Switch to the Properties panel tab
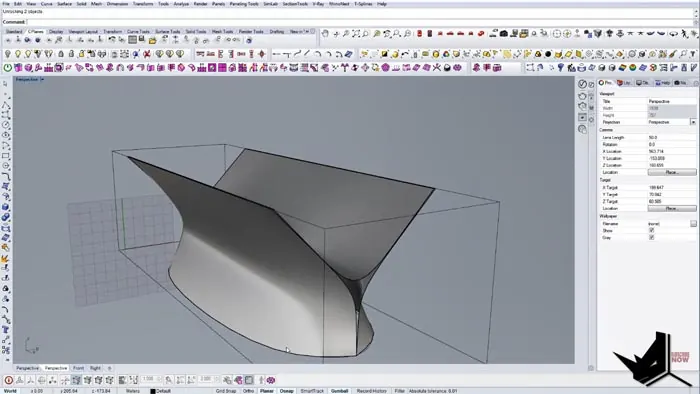The height and width of the screenshot is (394, 700). (606, 83)
